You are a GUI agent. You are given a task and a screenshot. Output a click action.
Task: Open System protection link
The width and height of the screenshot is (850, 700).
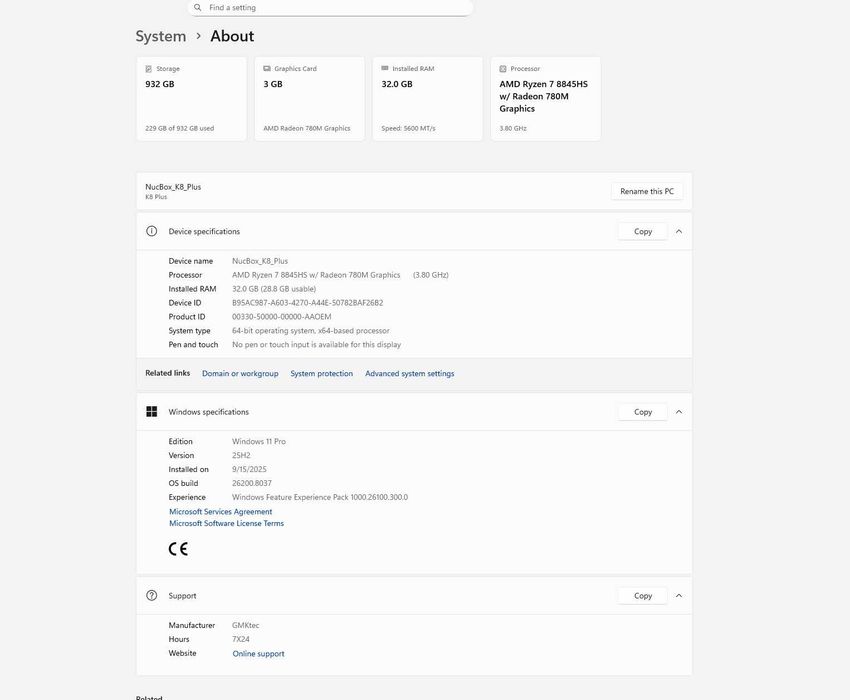click(321, 374)
